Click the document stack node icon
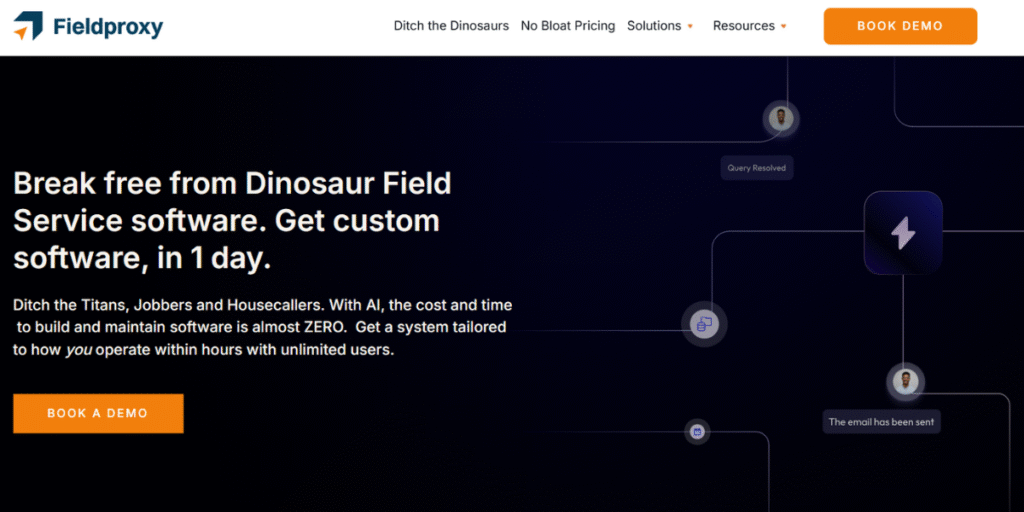1024x512 pixels. coord(704,323)
